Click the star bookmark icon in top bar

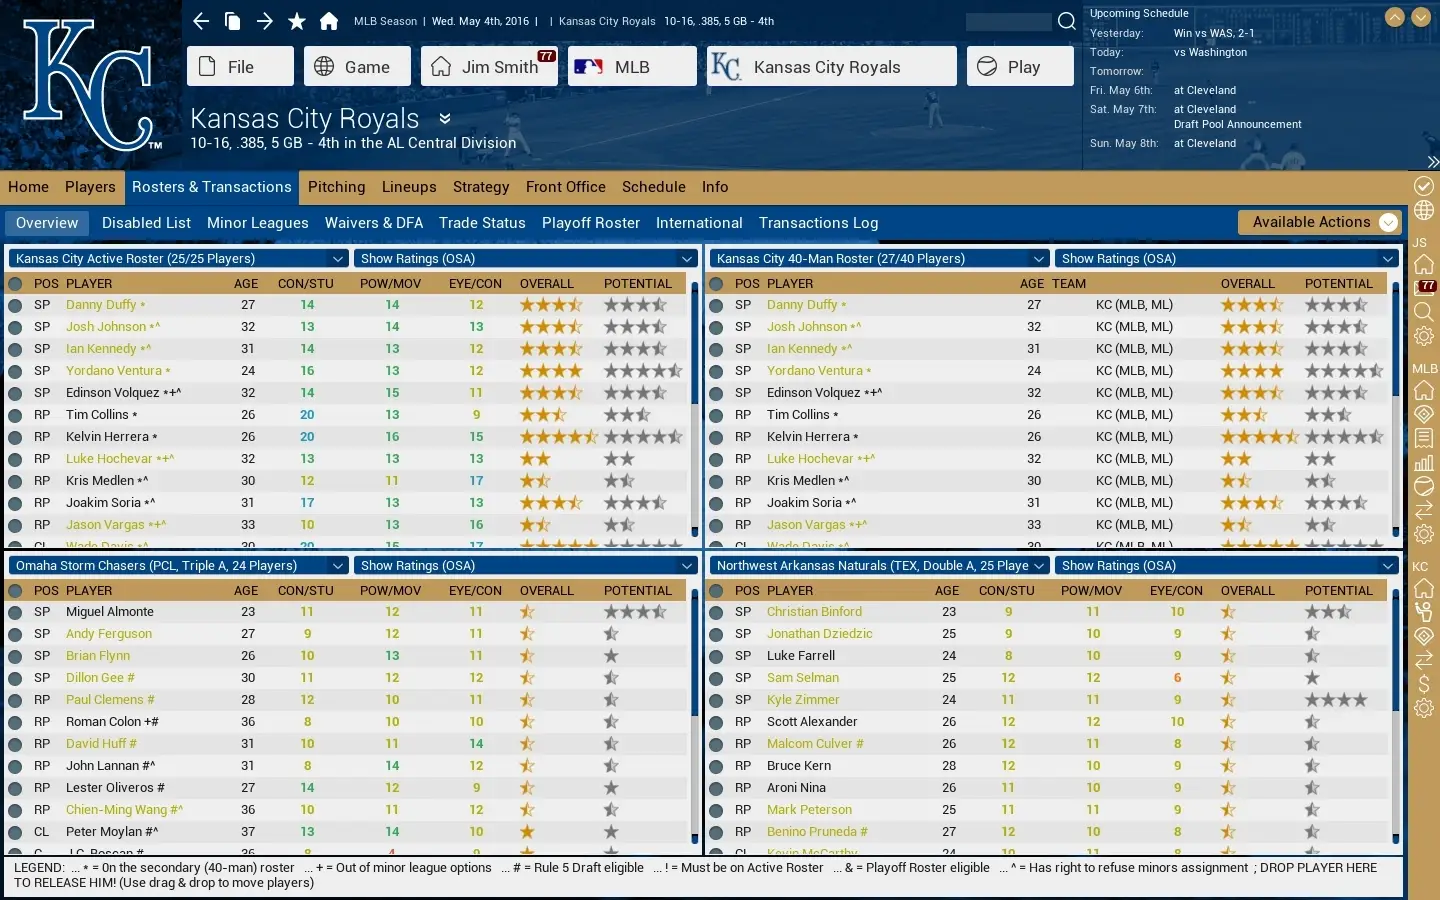pos(297,21)
